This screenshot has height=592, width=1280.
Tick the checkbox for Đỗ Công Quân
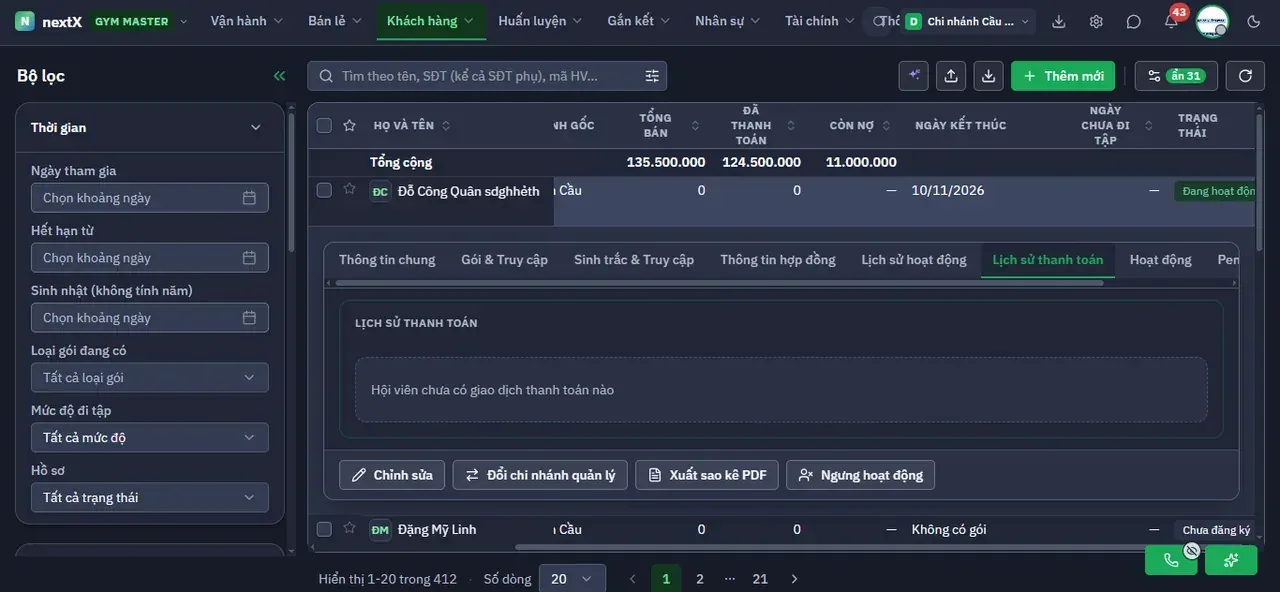pyautogui.click(x=324, y=190)
